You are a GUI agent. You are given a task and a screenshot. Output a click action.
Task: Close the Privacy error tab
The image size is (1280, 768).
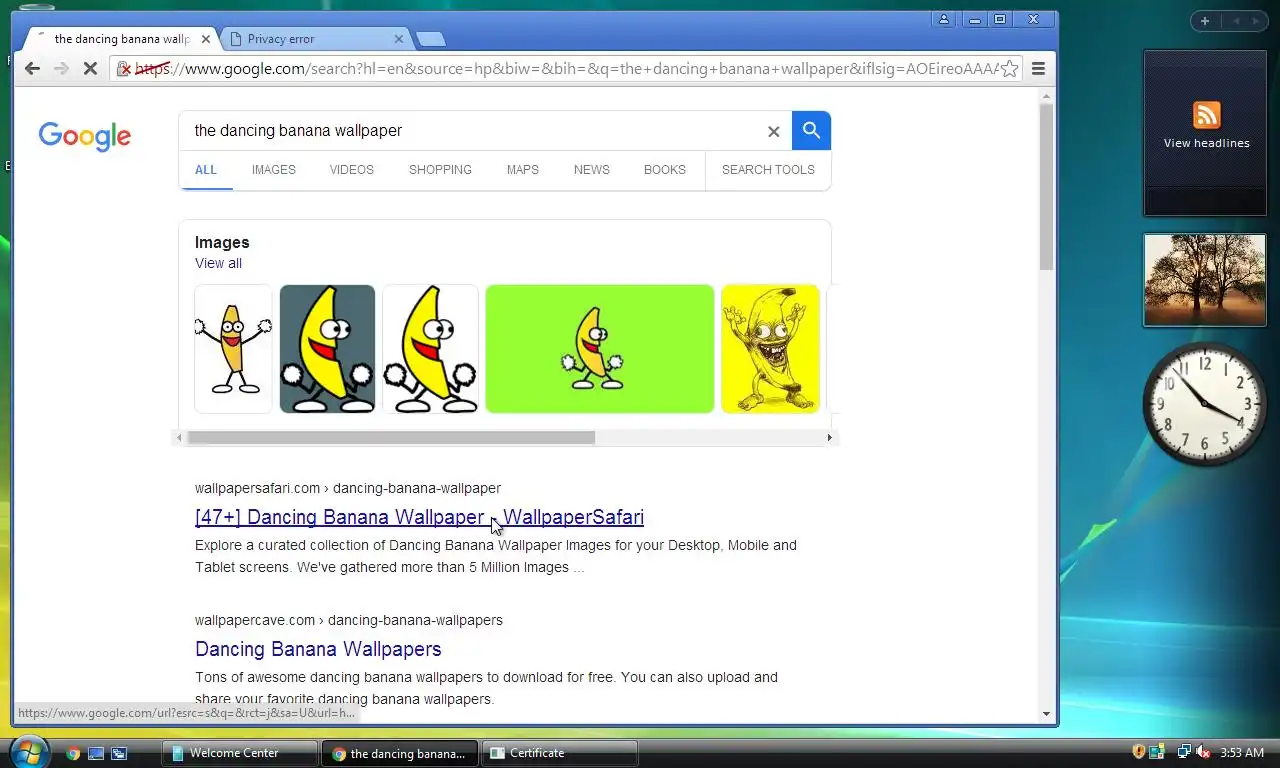tap(399, 39)
